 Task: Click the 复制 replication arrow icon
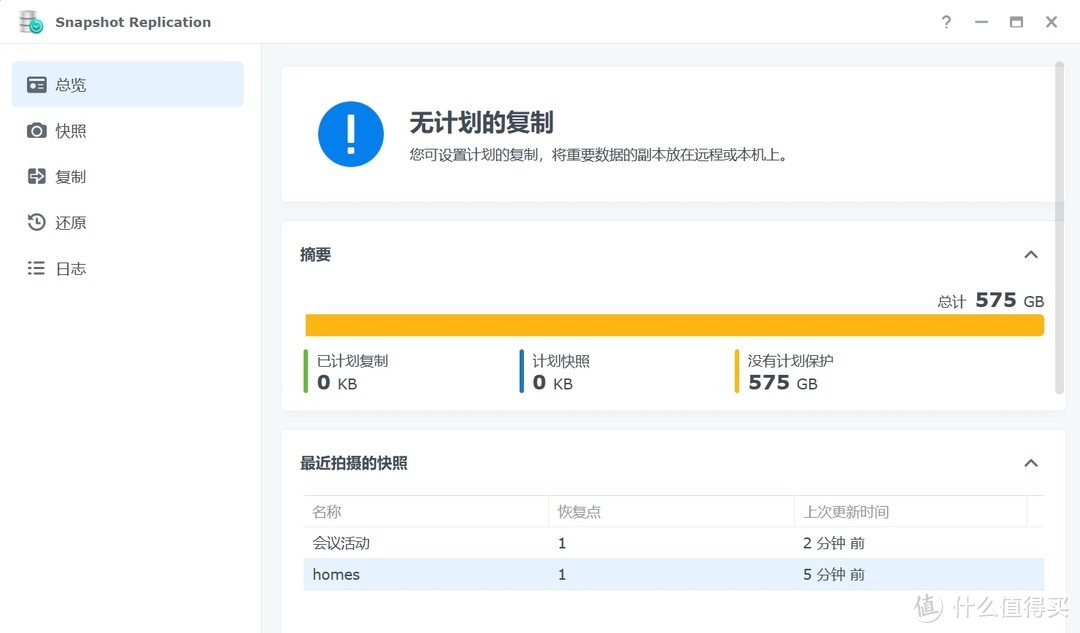[35, 176]
